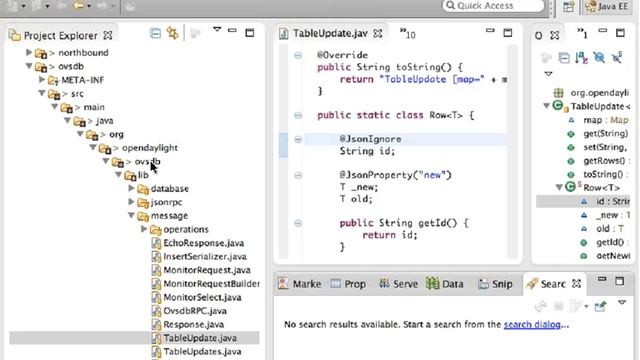Open Outline view menu triangle
640x360 pixels.
click(548, 74)
